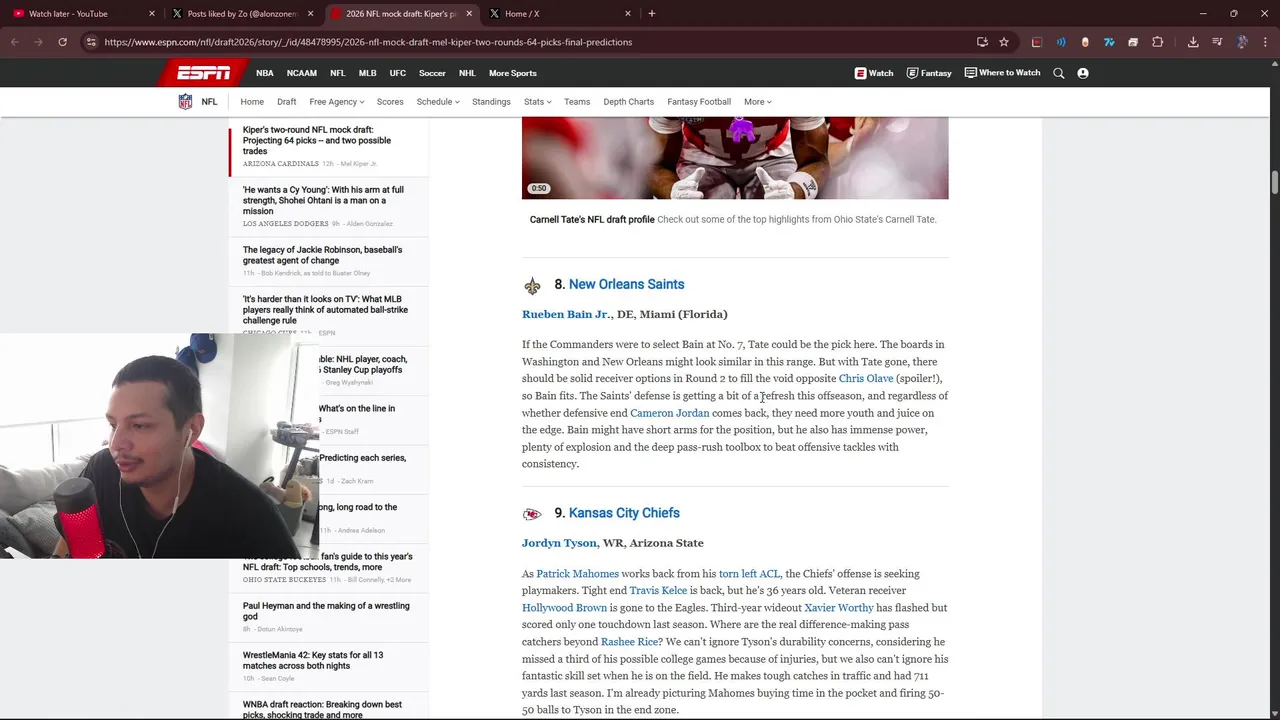The width and height of the screenshot is (1280, 720).
Task: Open the Chrome profile avatar
Action: [1242, 42]
